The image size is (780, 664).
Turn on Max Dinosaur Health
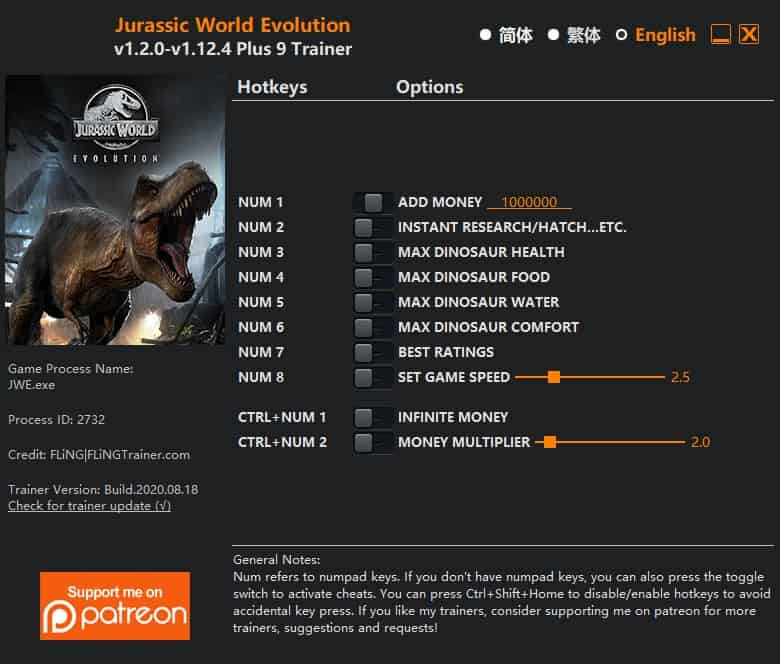coord(373,253)
